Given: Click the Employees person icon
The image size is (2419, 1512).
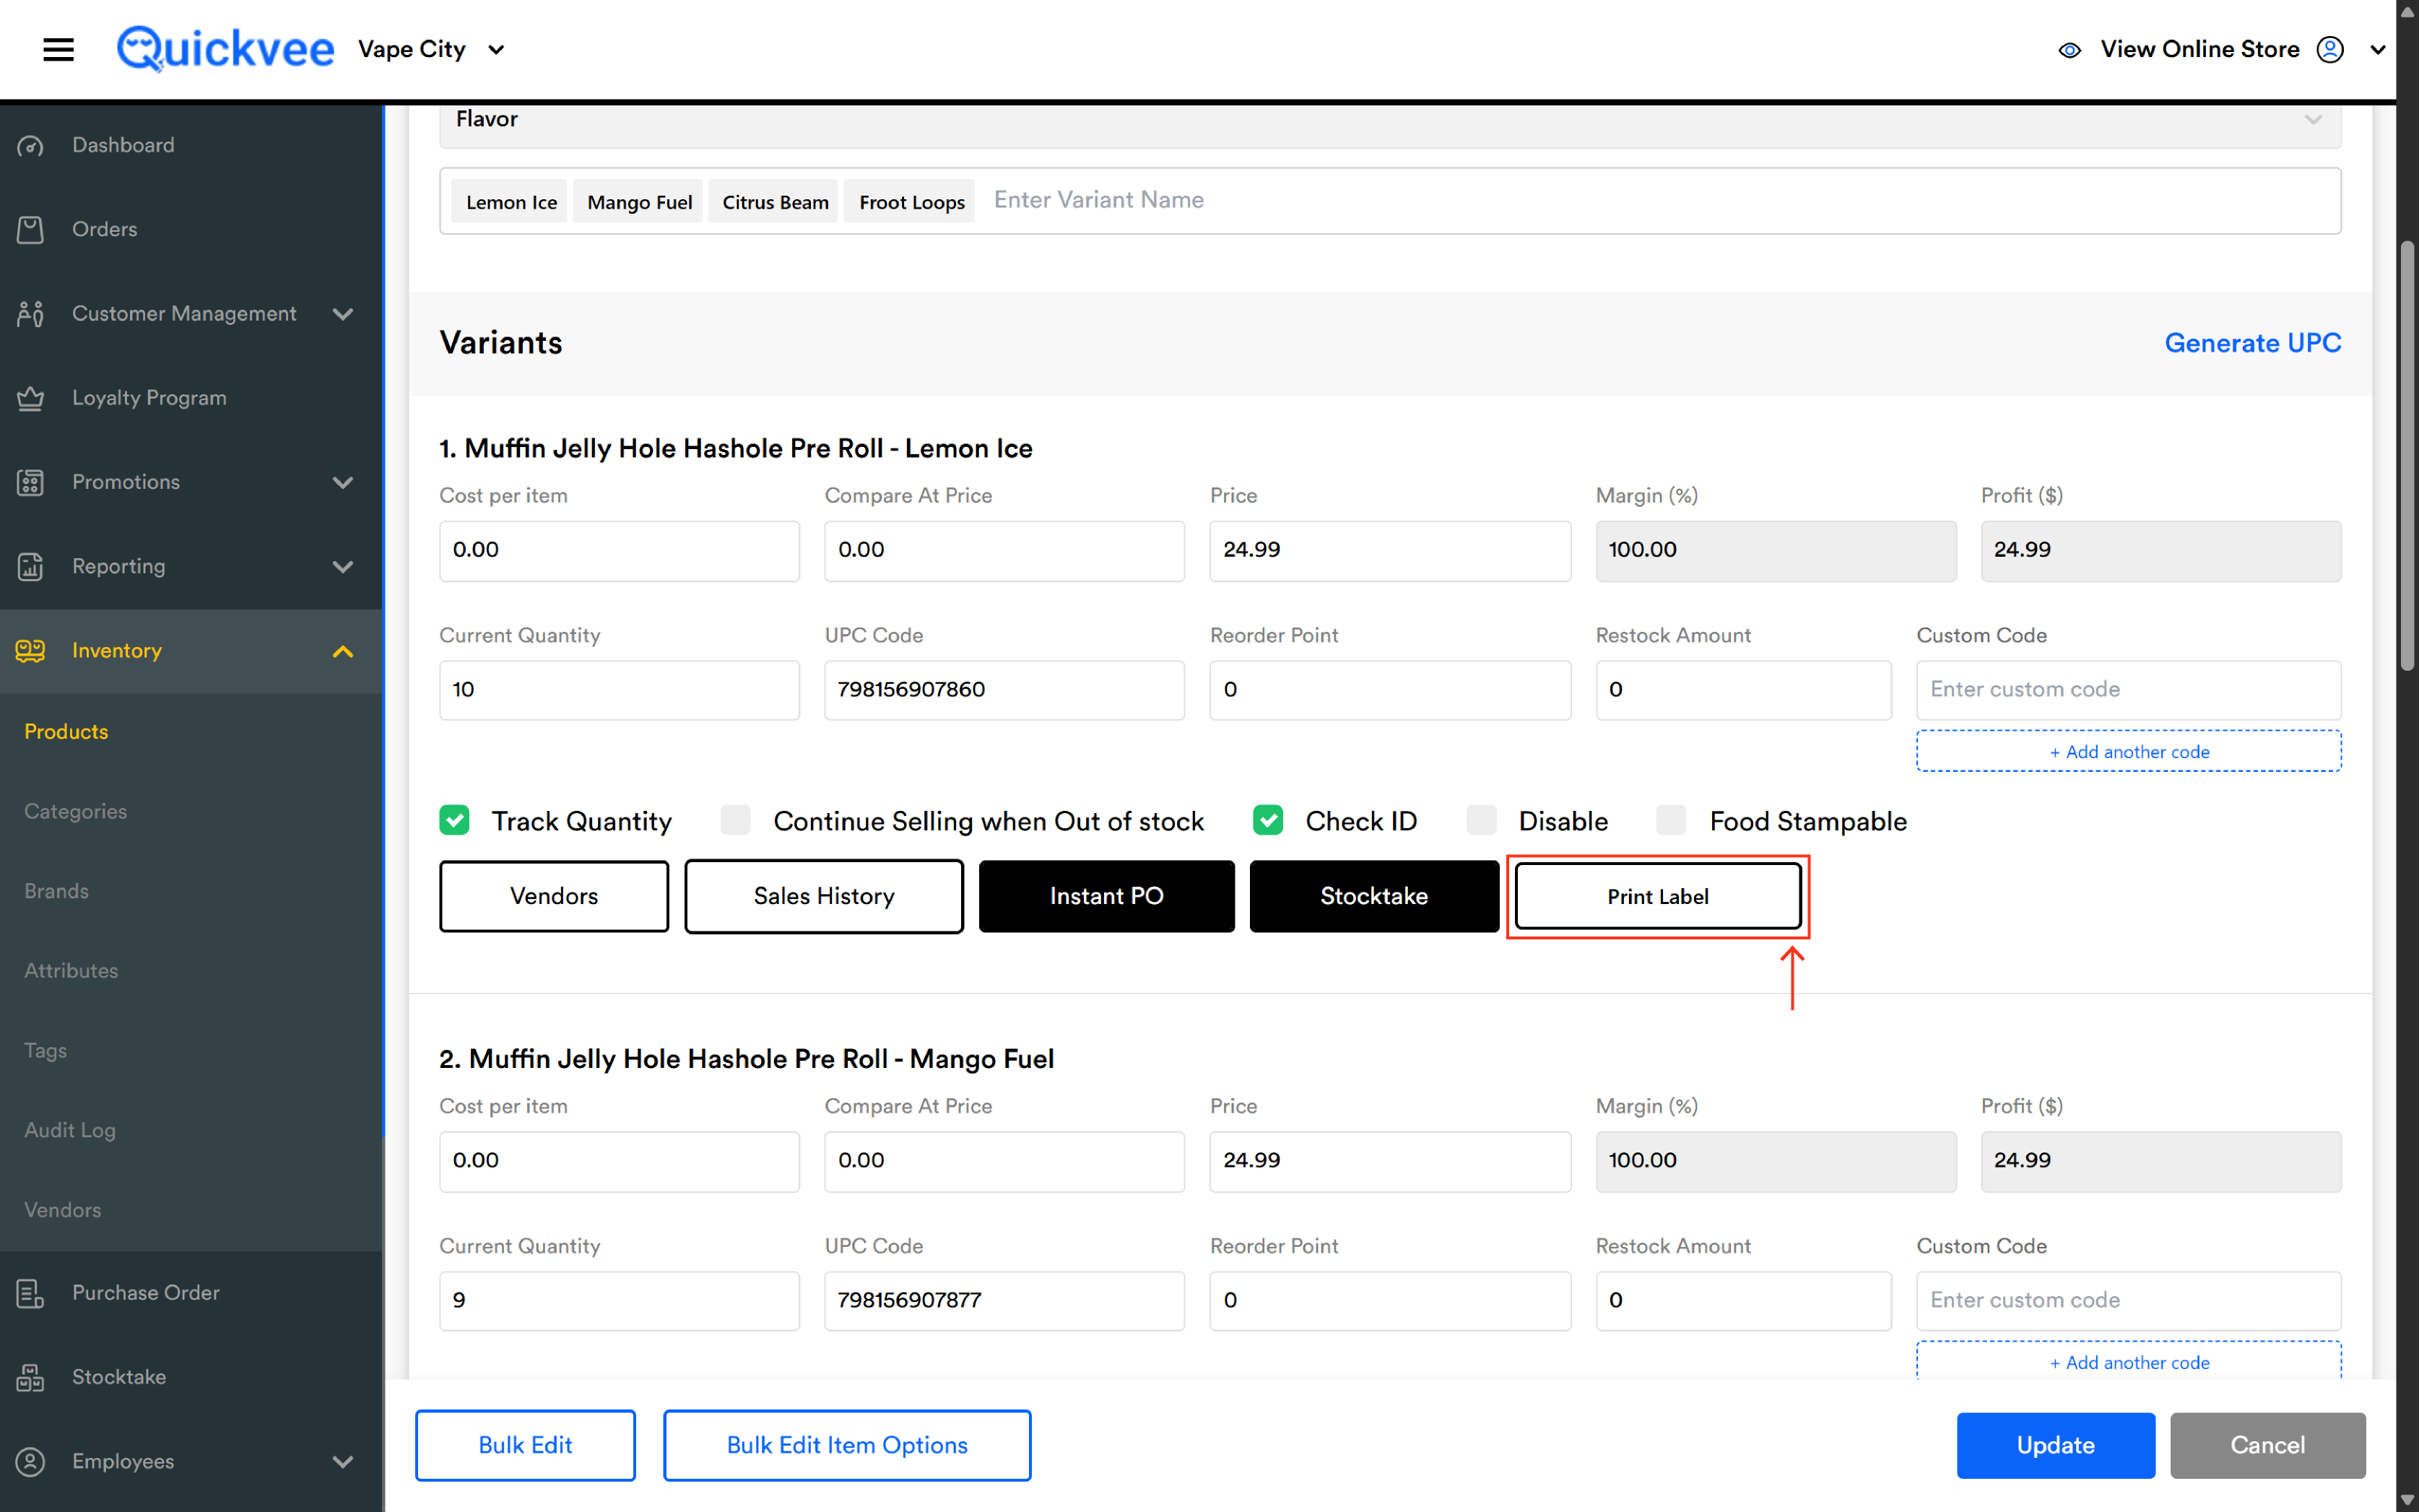Looking at the screenshot, I should click(x=30, y=1461).
